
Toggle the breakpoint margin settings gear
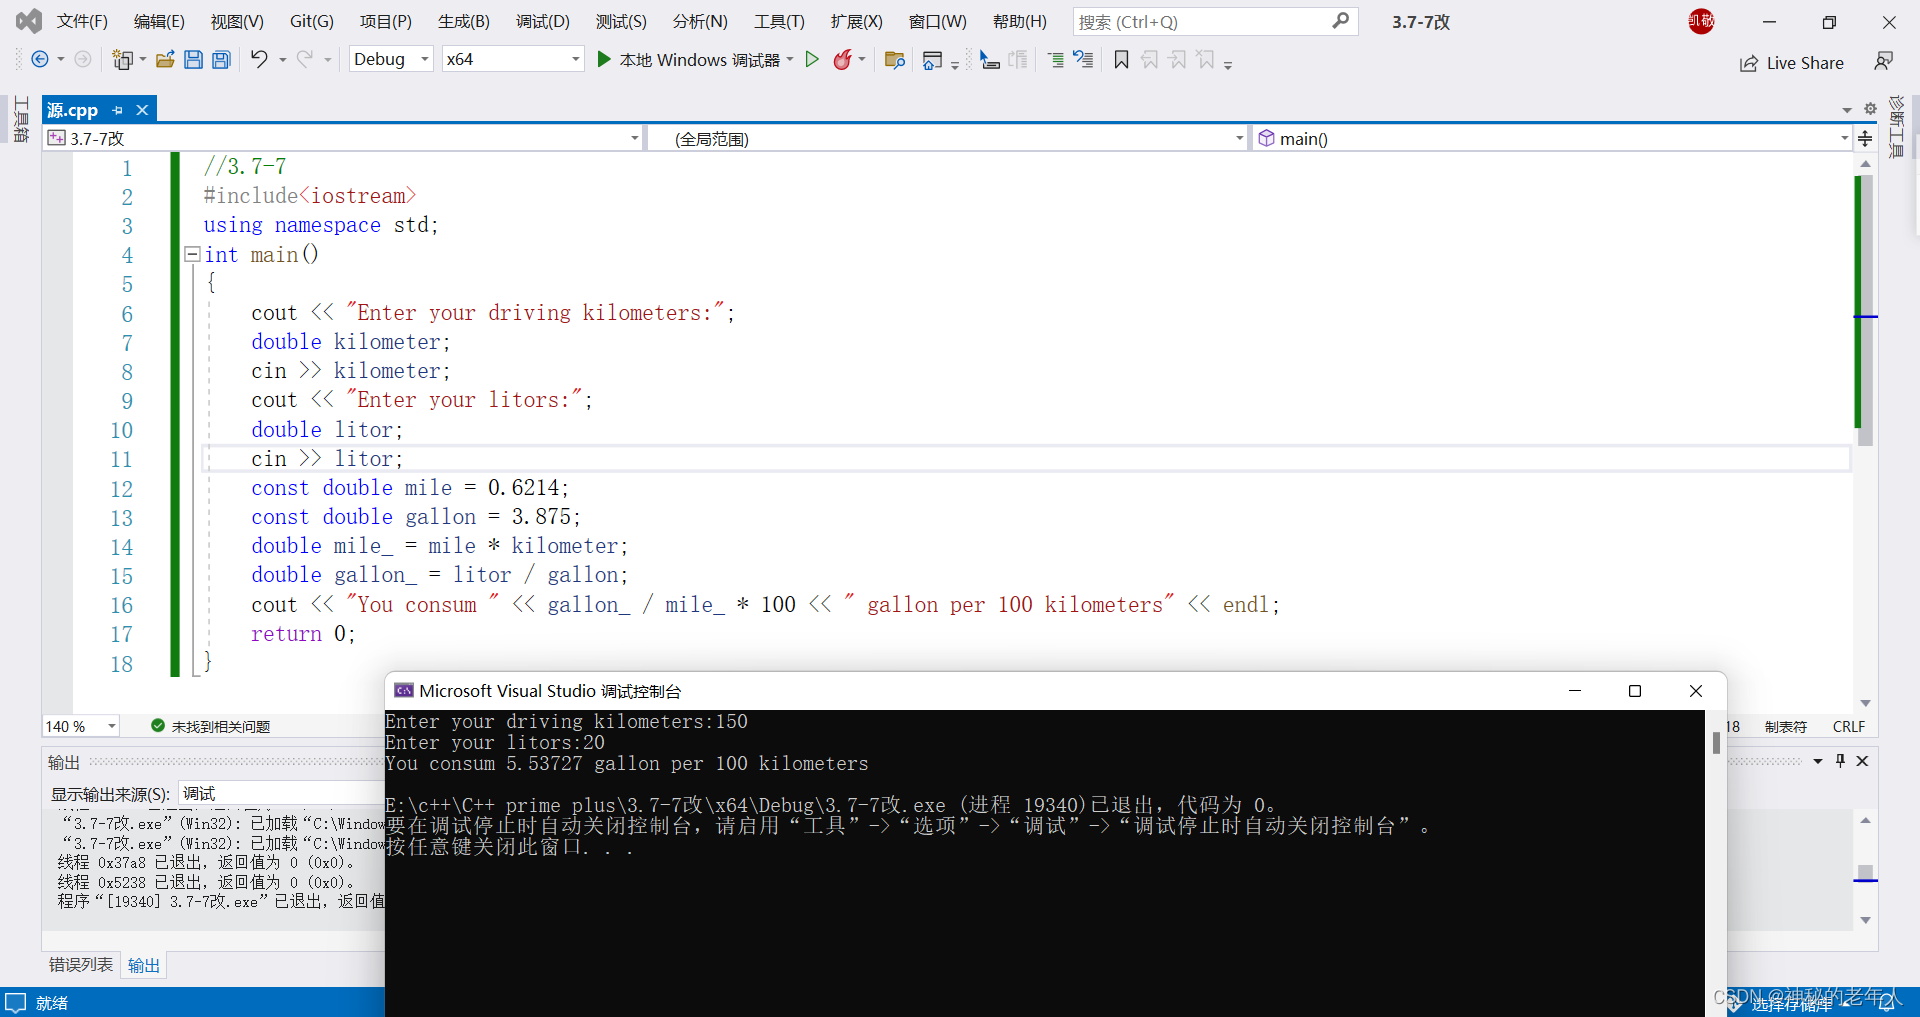tap(1870, 110)
